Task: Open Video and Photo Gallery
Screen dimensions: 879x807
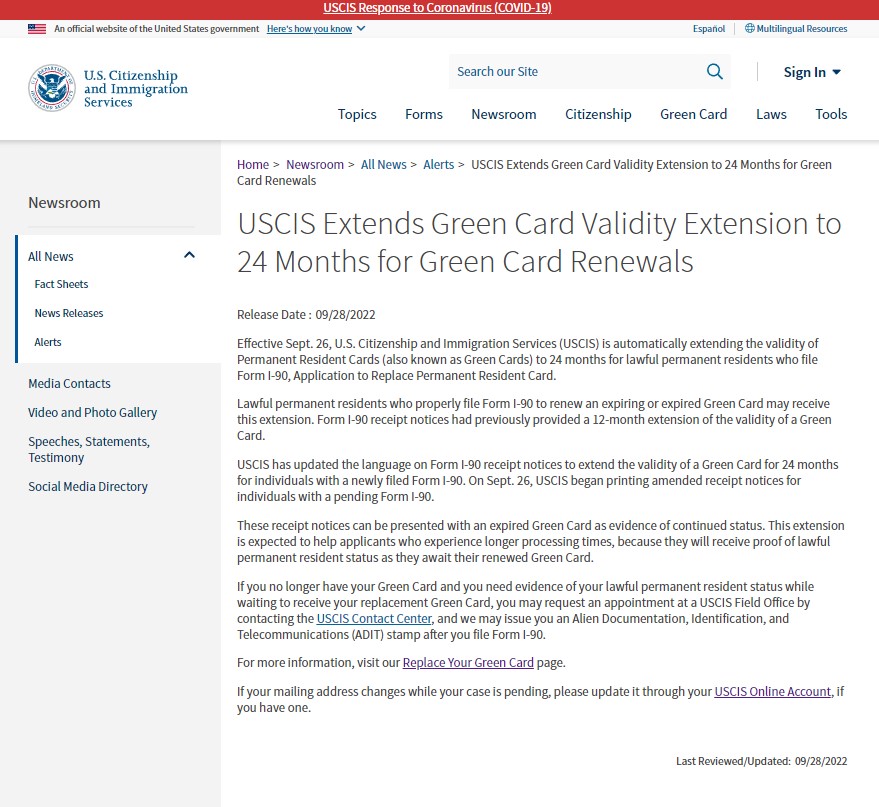Action: point(92,412)
